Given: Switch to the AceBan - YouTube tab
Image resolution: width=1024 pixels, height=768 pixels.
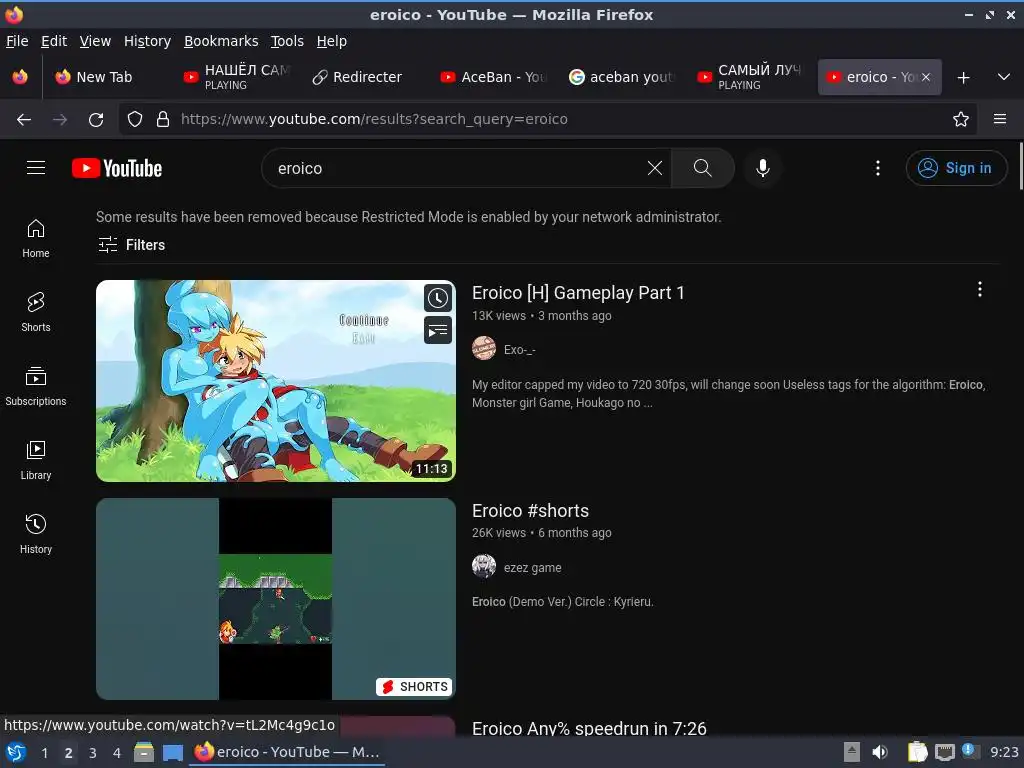Looking at the screenshot, I should coord(493,77).
